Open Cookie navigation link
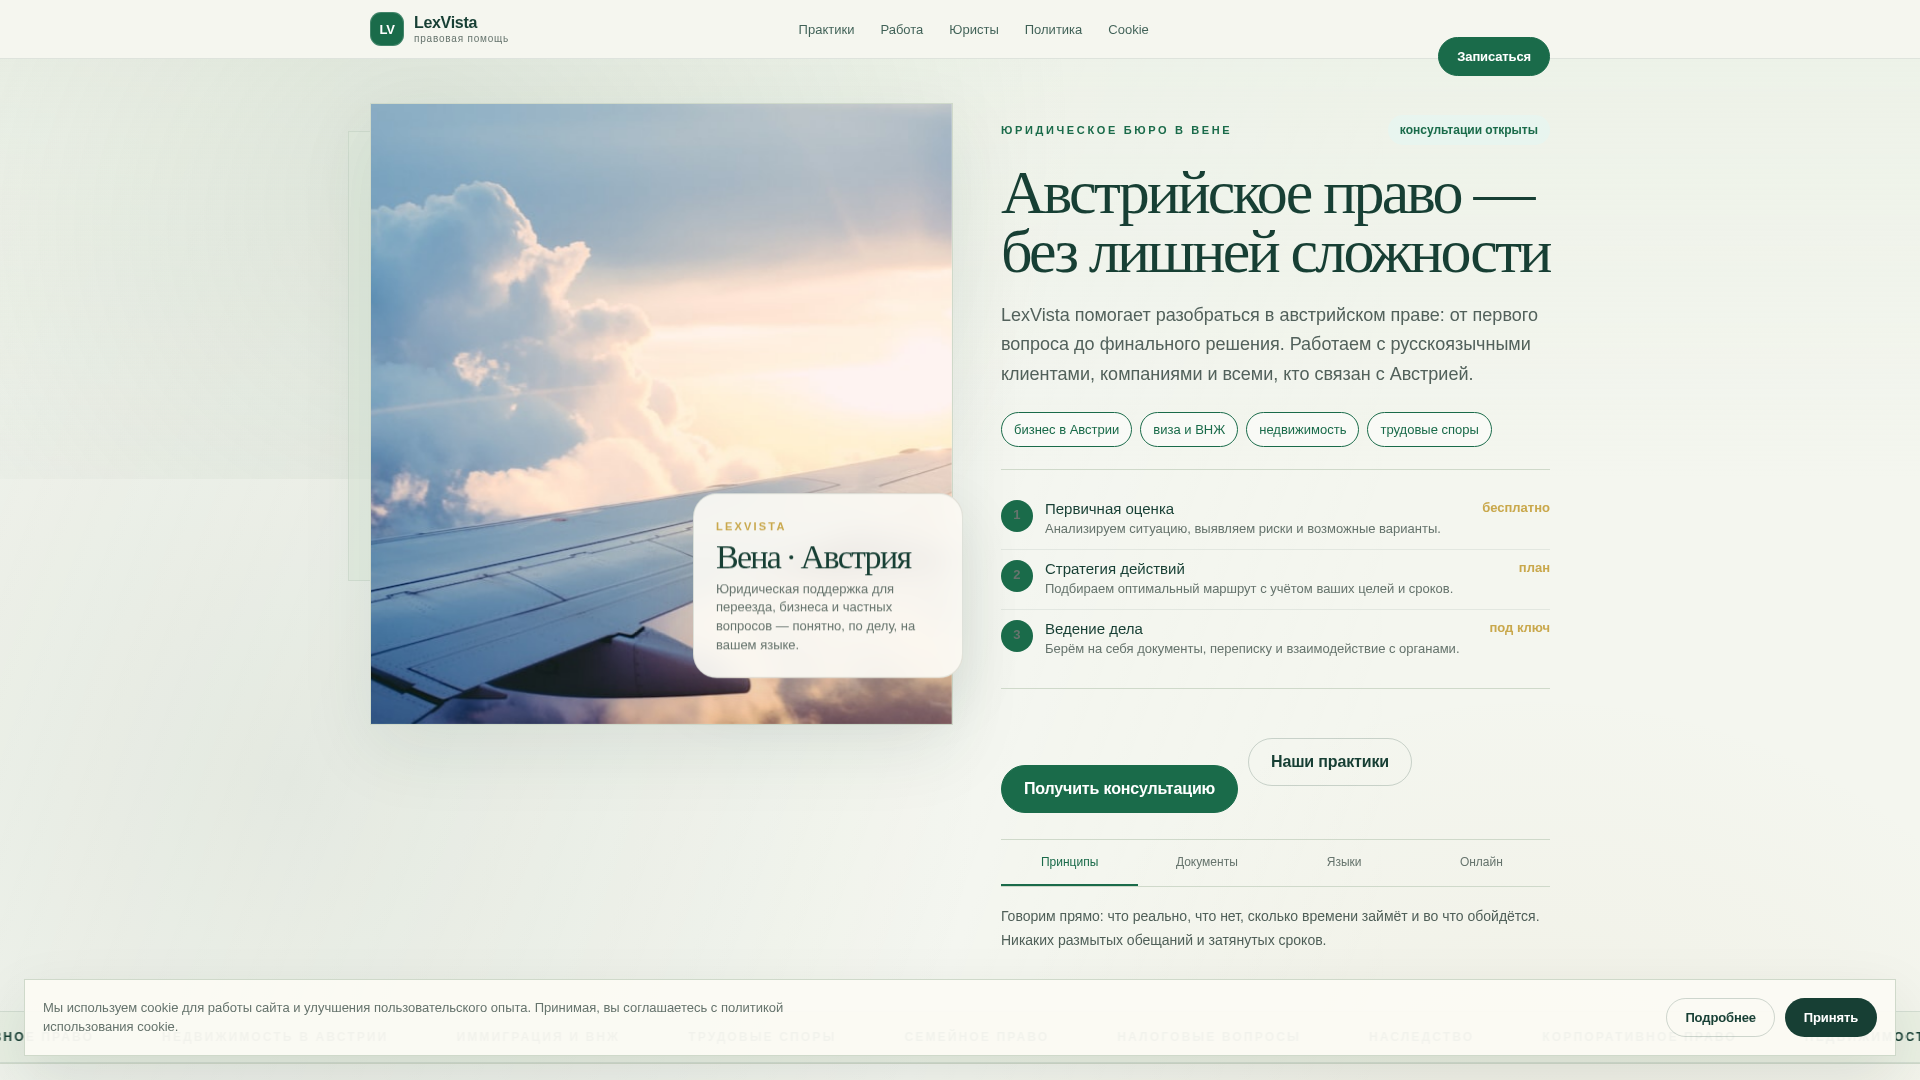 pyautogui.click(x=1128, y=30)
